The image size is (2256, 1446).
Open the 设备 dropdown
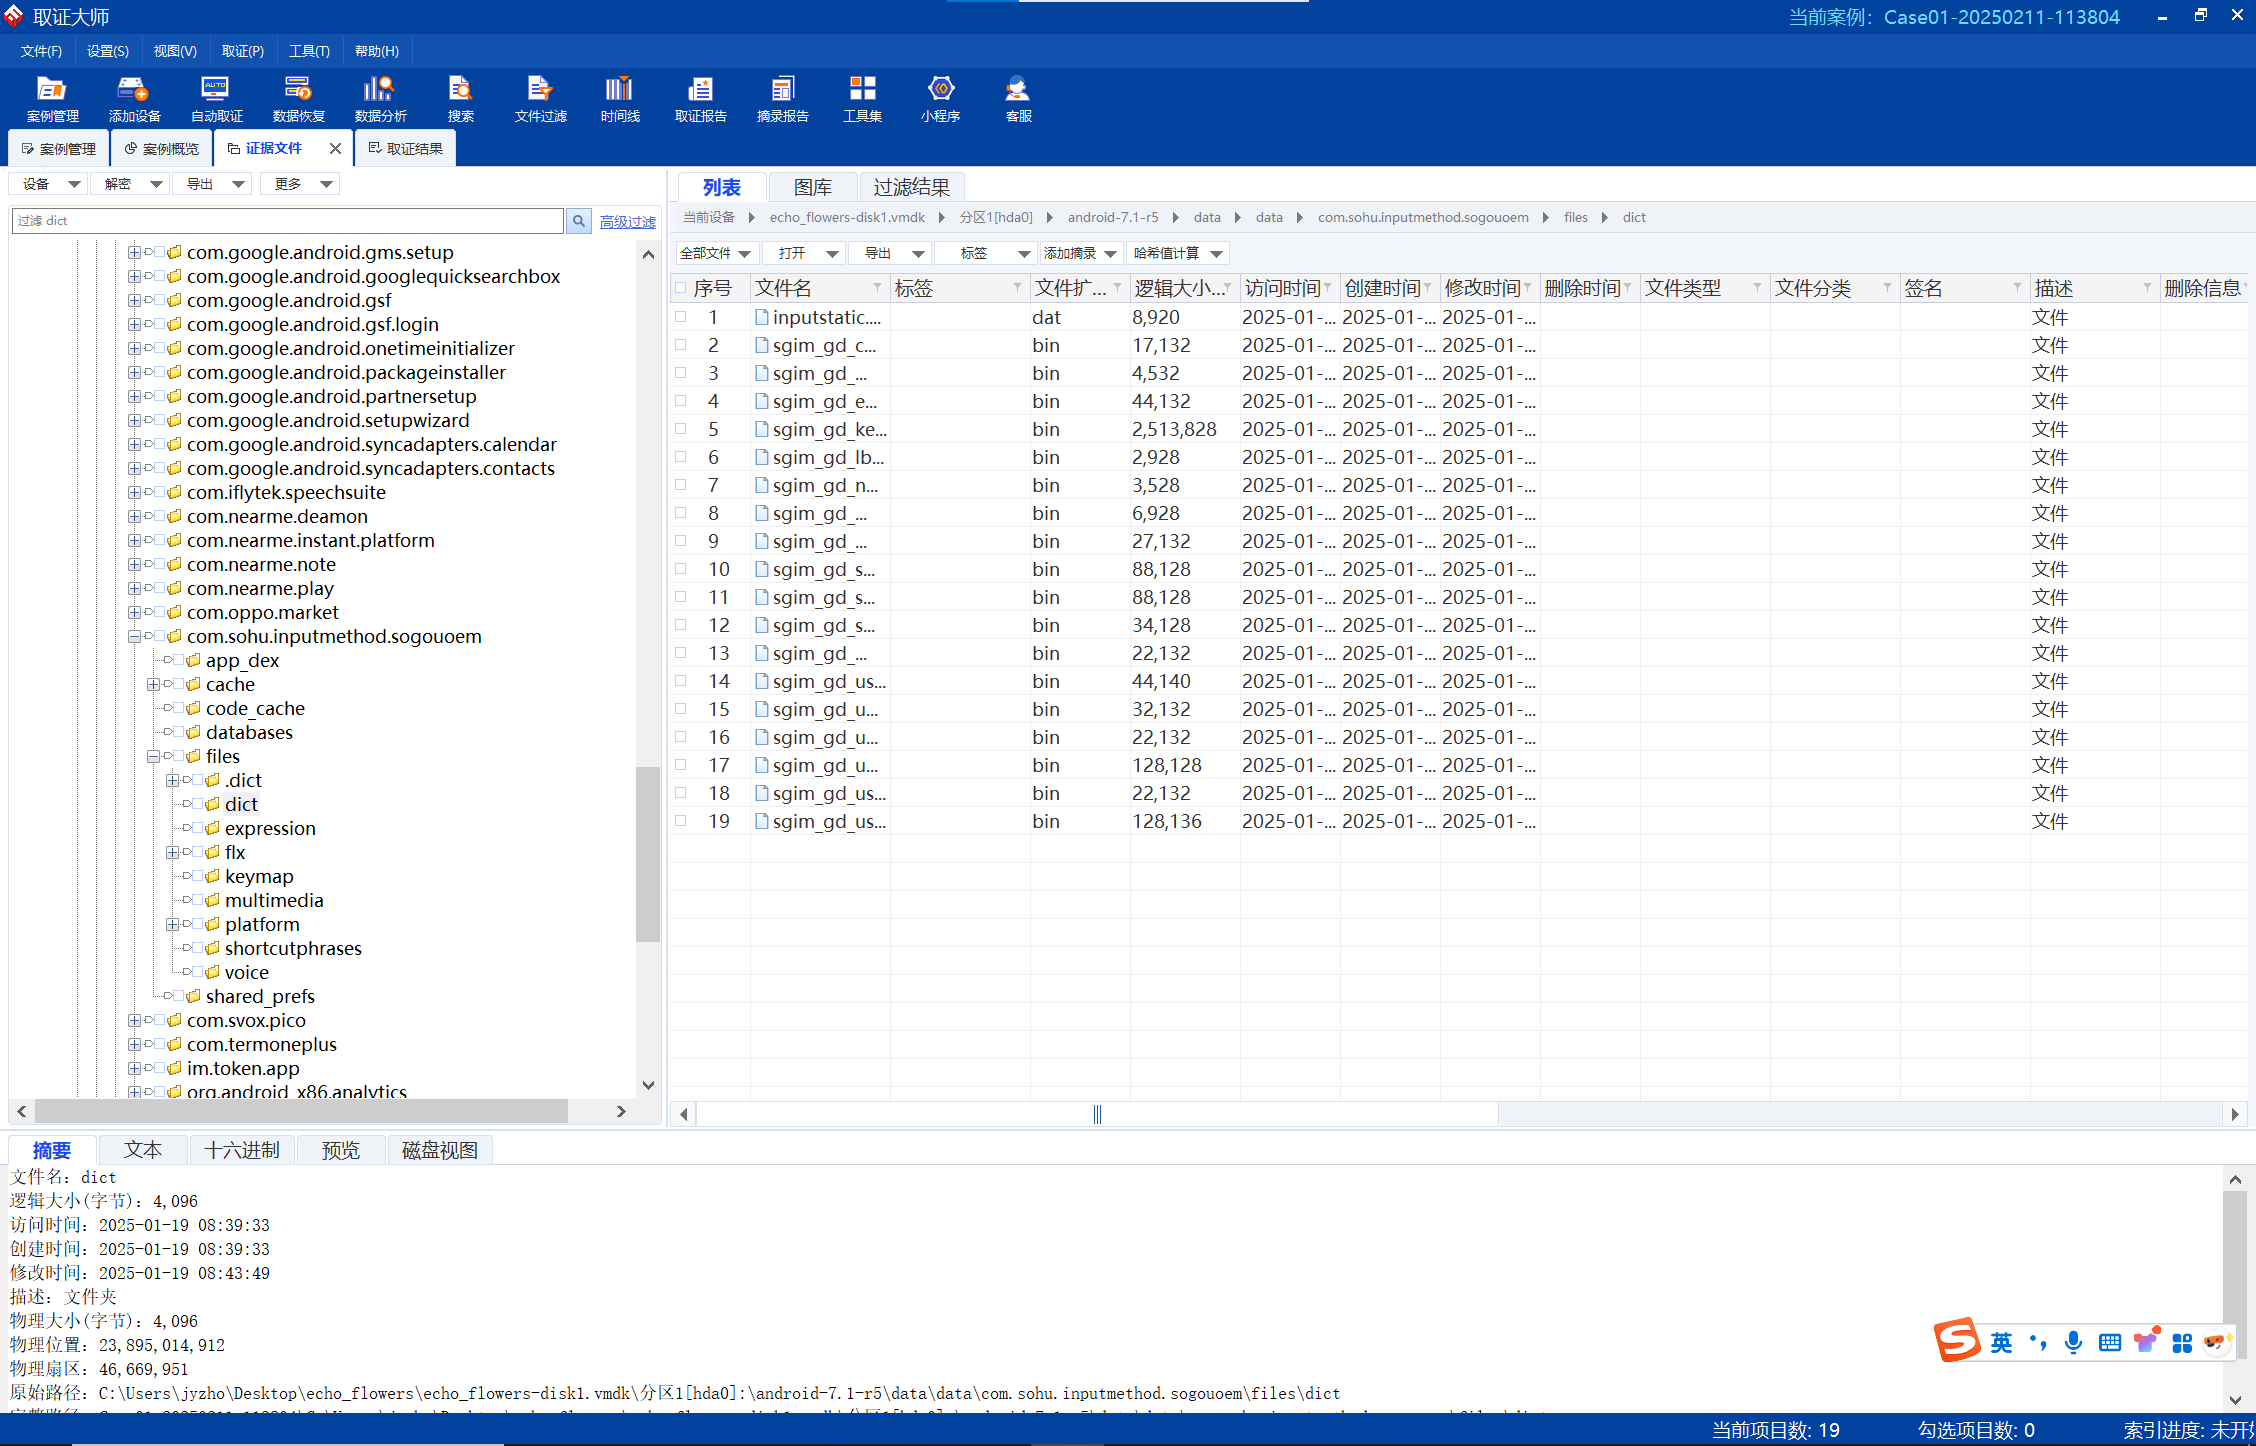tap(49, 184)
